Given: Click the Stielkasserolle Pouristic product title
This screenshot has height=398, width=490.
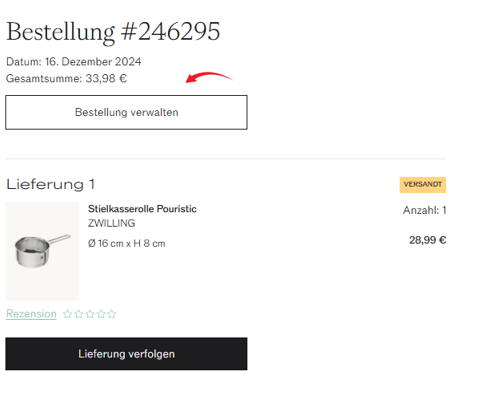Looking at the screenshot, I should click(x=142, y=209).
